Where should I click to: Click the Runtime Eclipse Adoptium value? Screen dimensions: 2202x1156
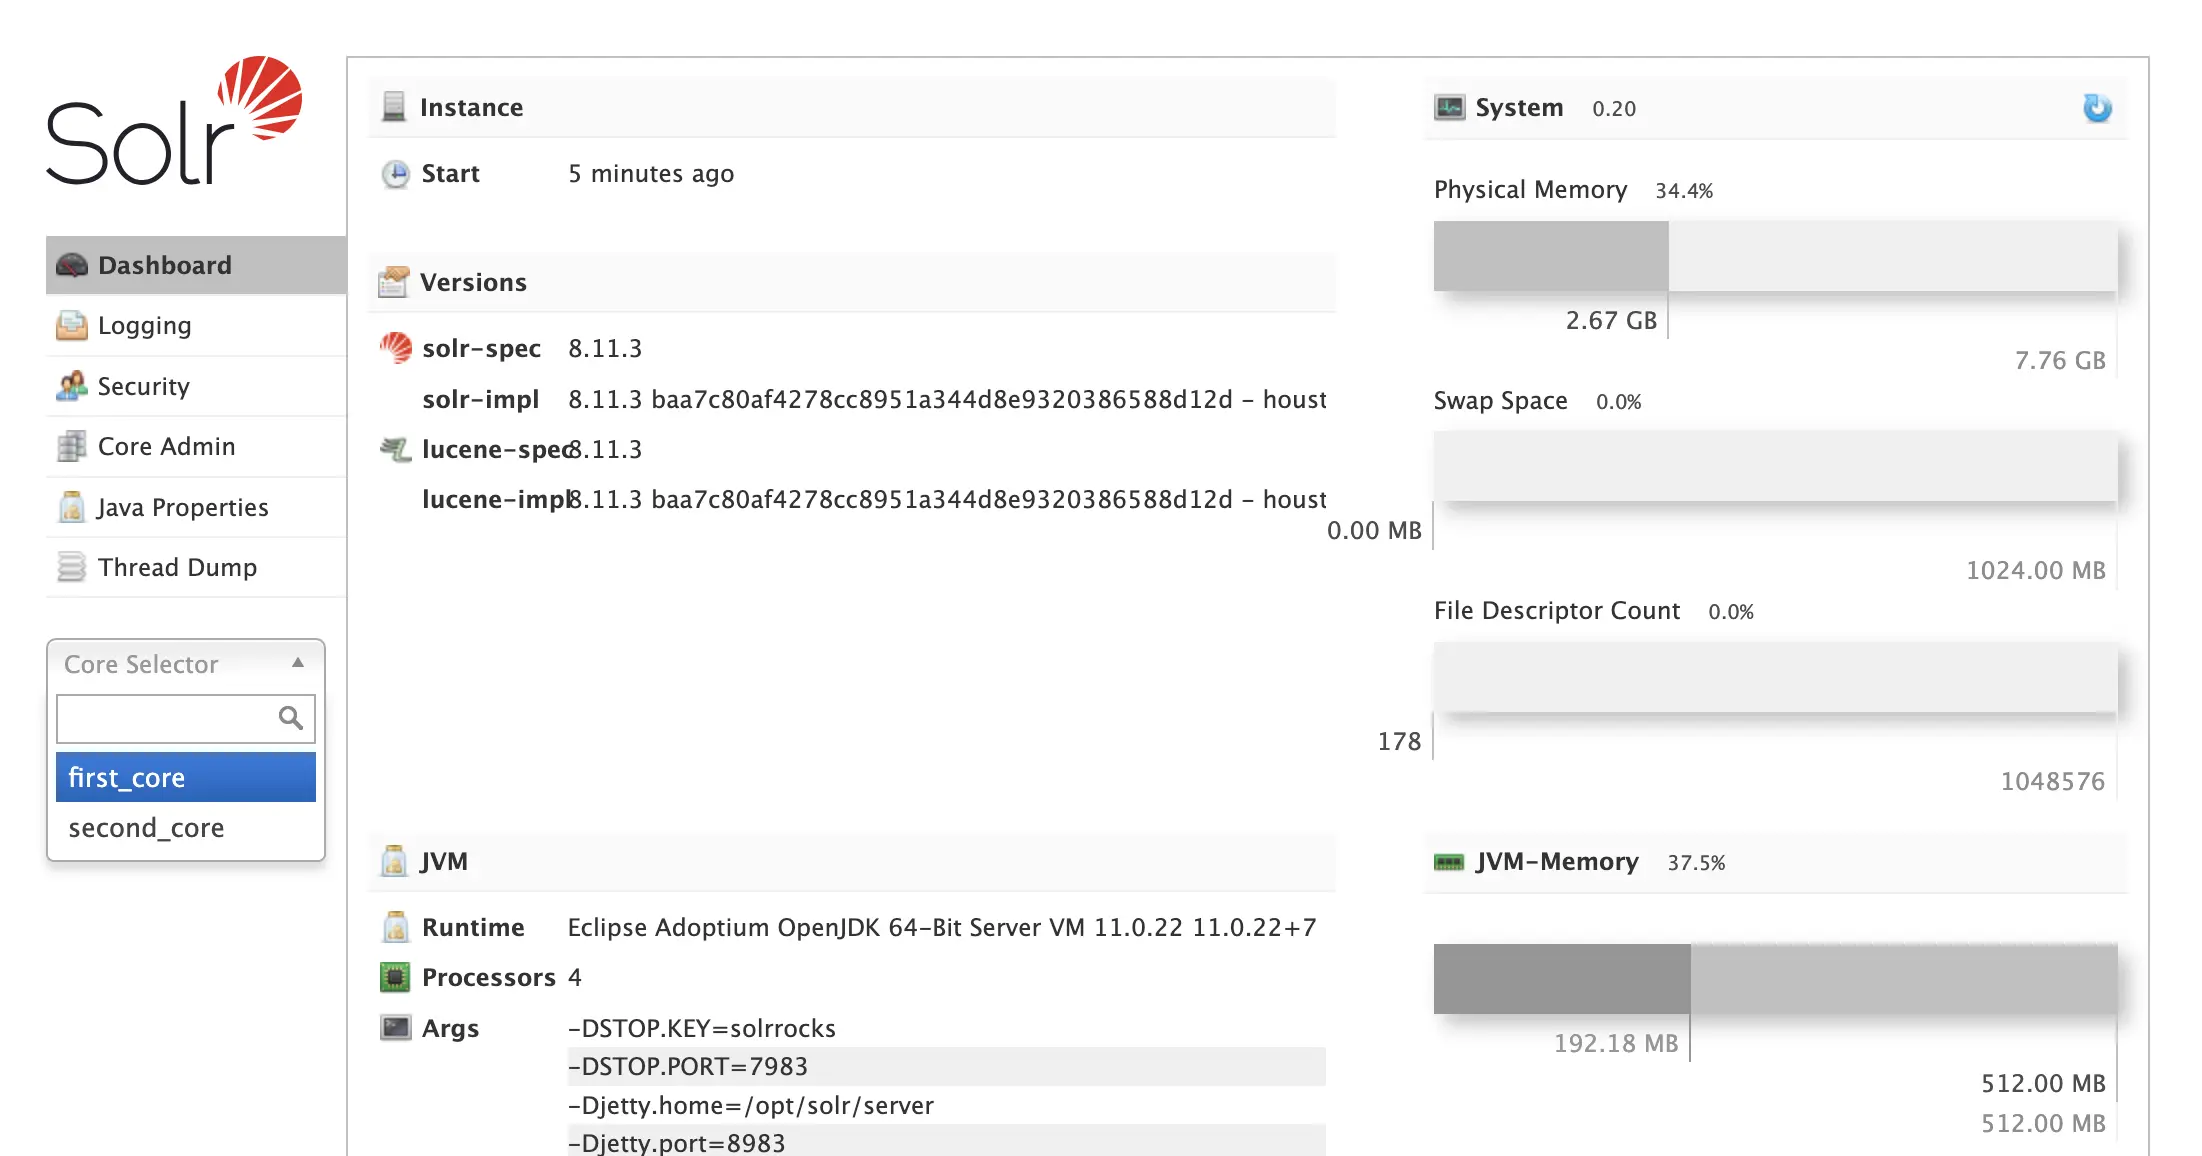[x=942, y=927]
